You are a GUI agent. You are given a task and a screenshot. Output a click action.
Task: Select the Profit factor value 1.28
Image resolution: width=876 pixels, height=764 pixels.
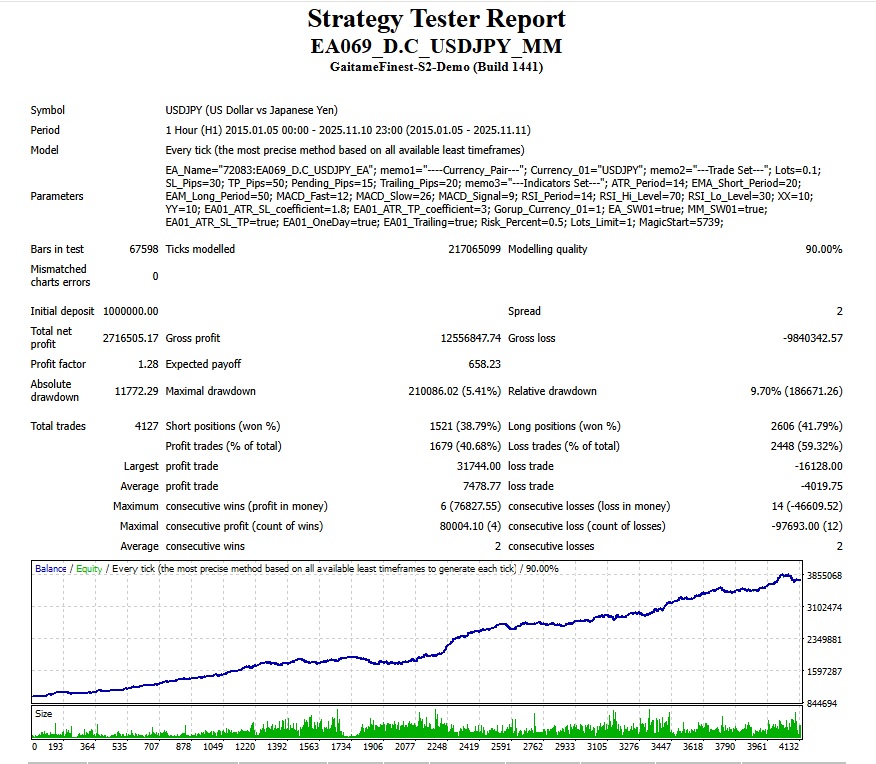tap(146, 364)
